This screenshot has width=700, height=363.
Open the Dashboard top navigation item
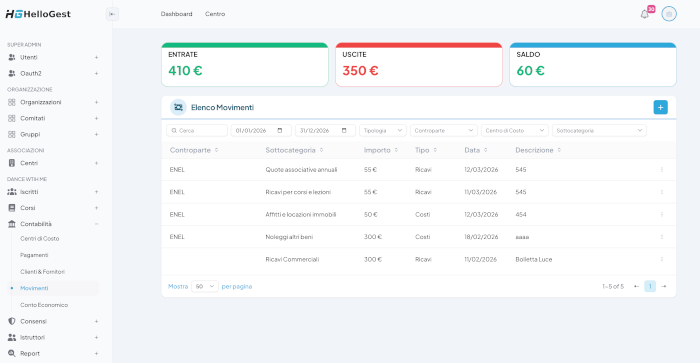point(176,14)
